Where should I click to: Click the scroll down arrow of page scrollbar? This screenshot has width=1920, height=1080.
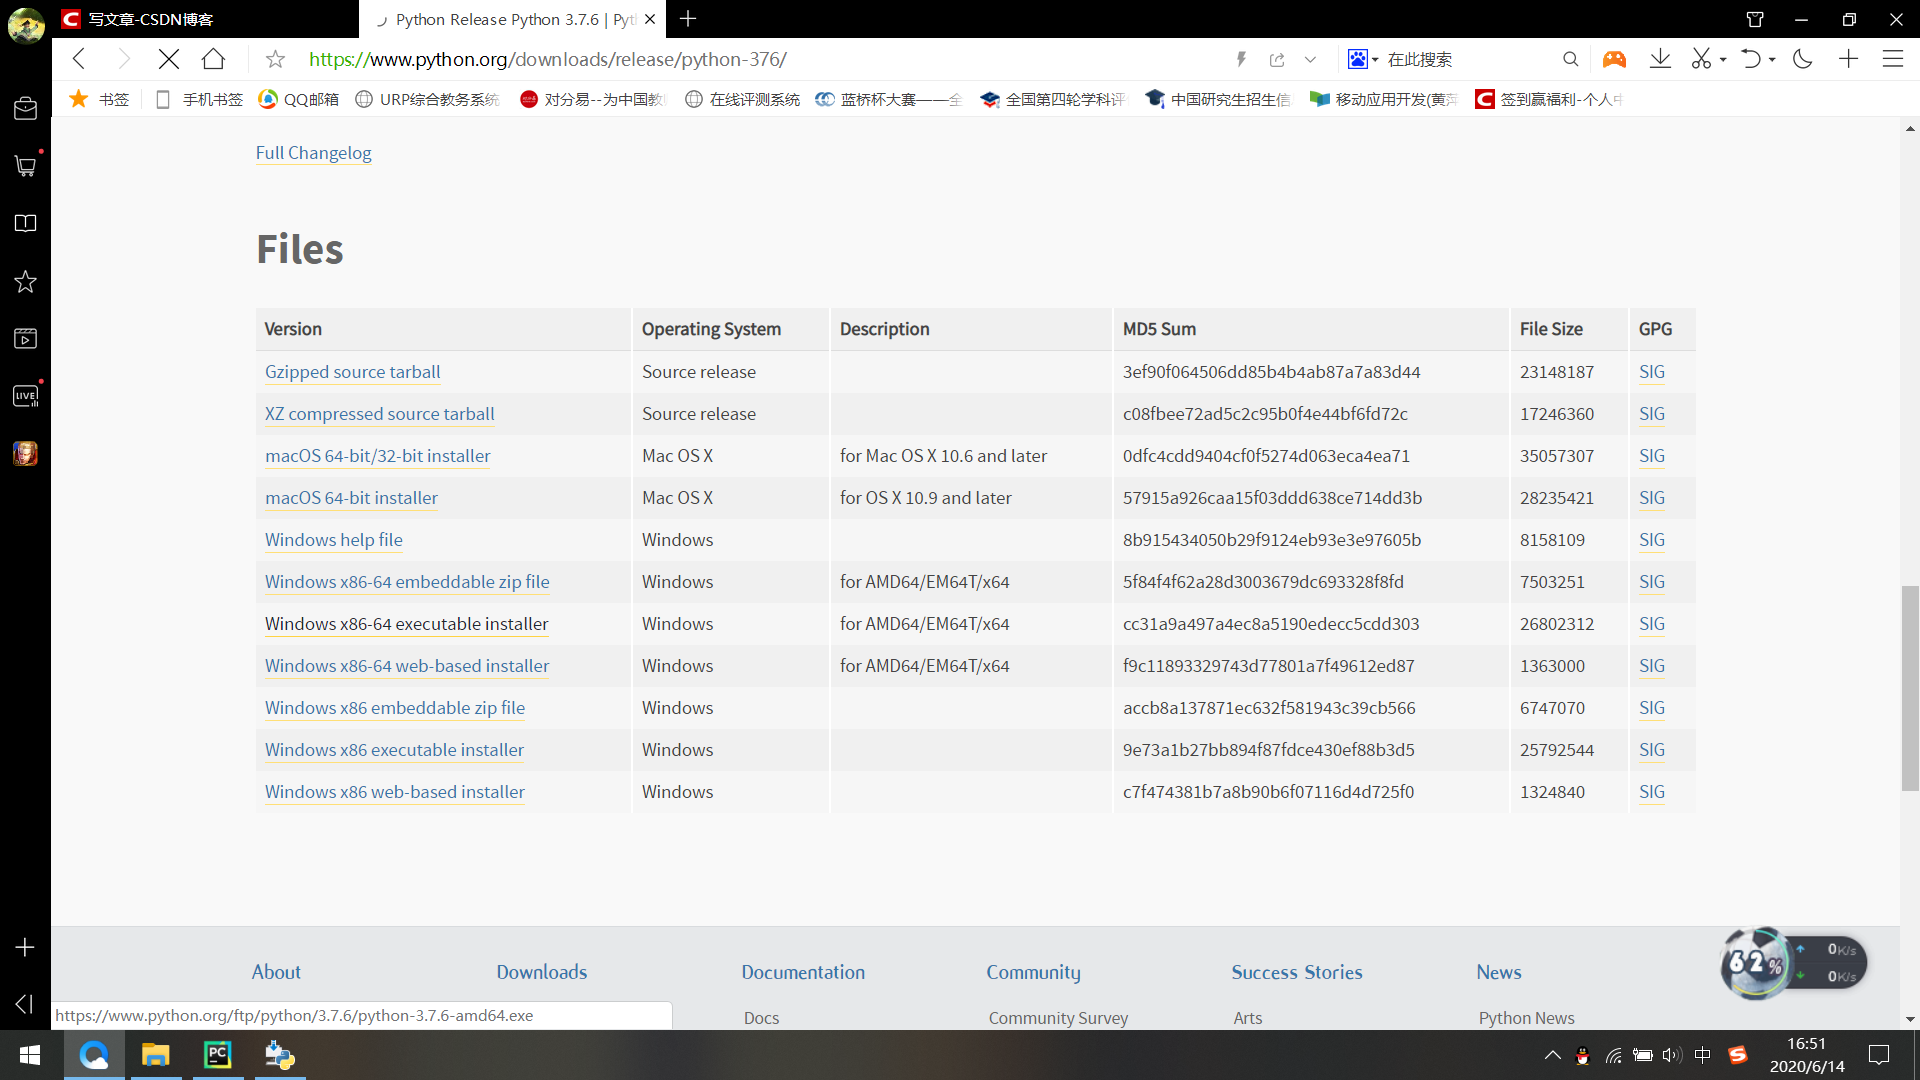click(1910, 1019)
